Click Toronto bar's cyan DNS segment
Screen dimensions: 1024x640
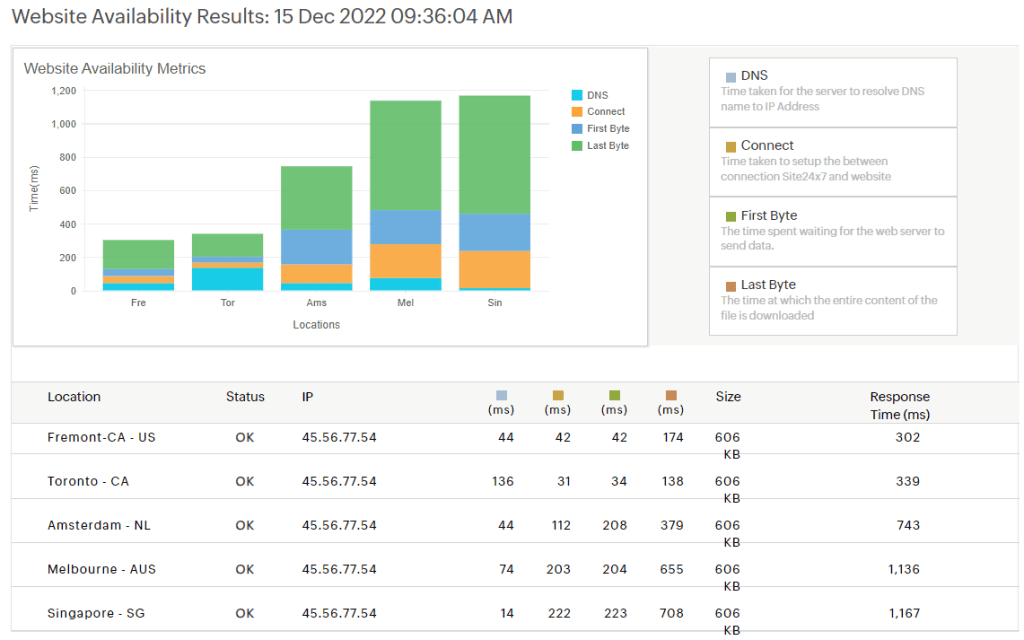(x=227, y=279)
